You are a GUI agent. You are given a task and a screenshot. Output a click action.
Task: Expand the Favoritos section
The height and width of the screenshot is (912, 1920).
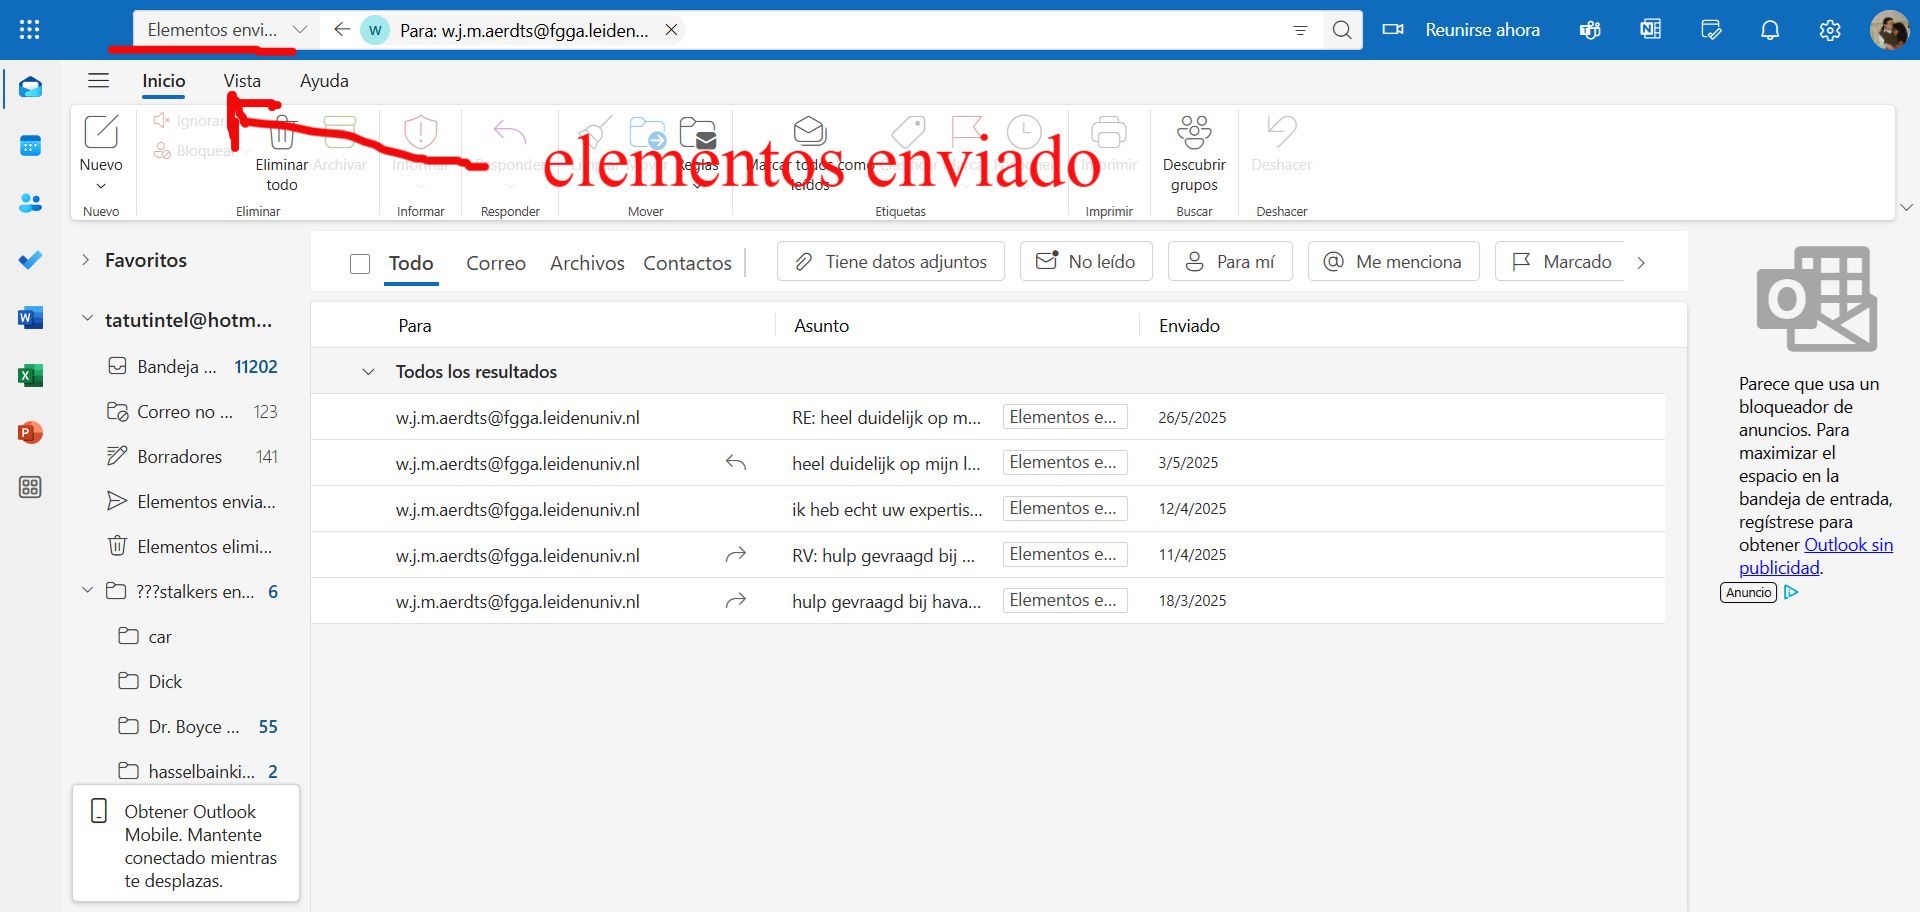coord(86,260)
